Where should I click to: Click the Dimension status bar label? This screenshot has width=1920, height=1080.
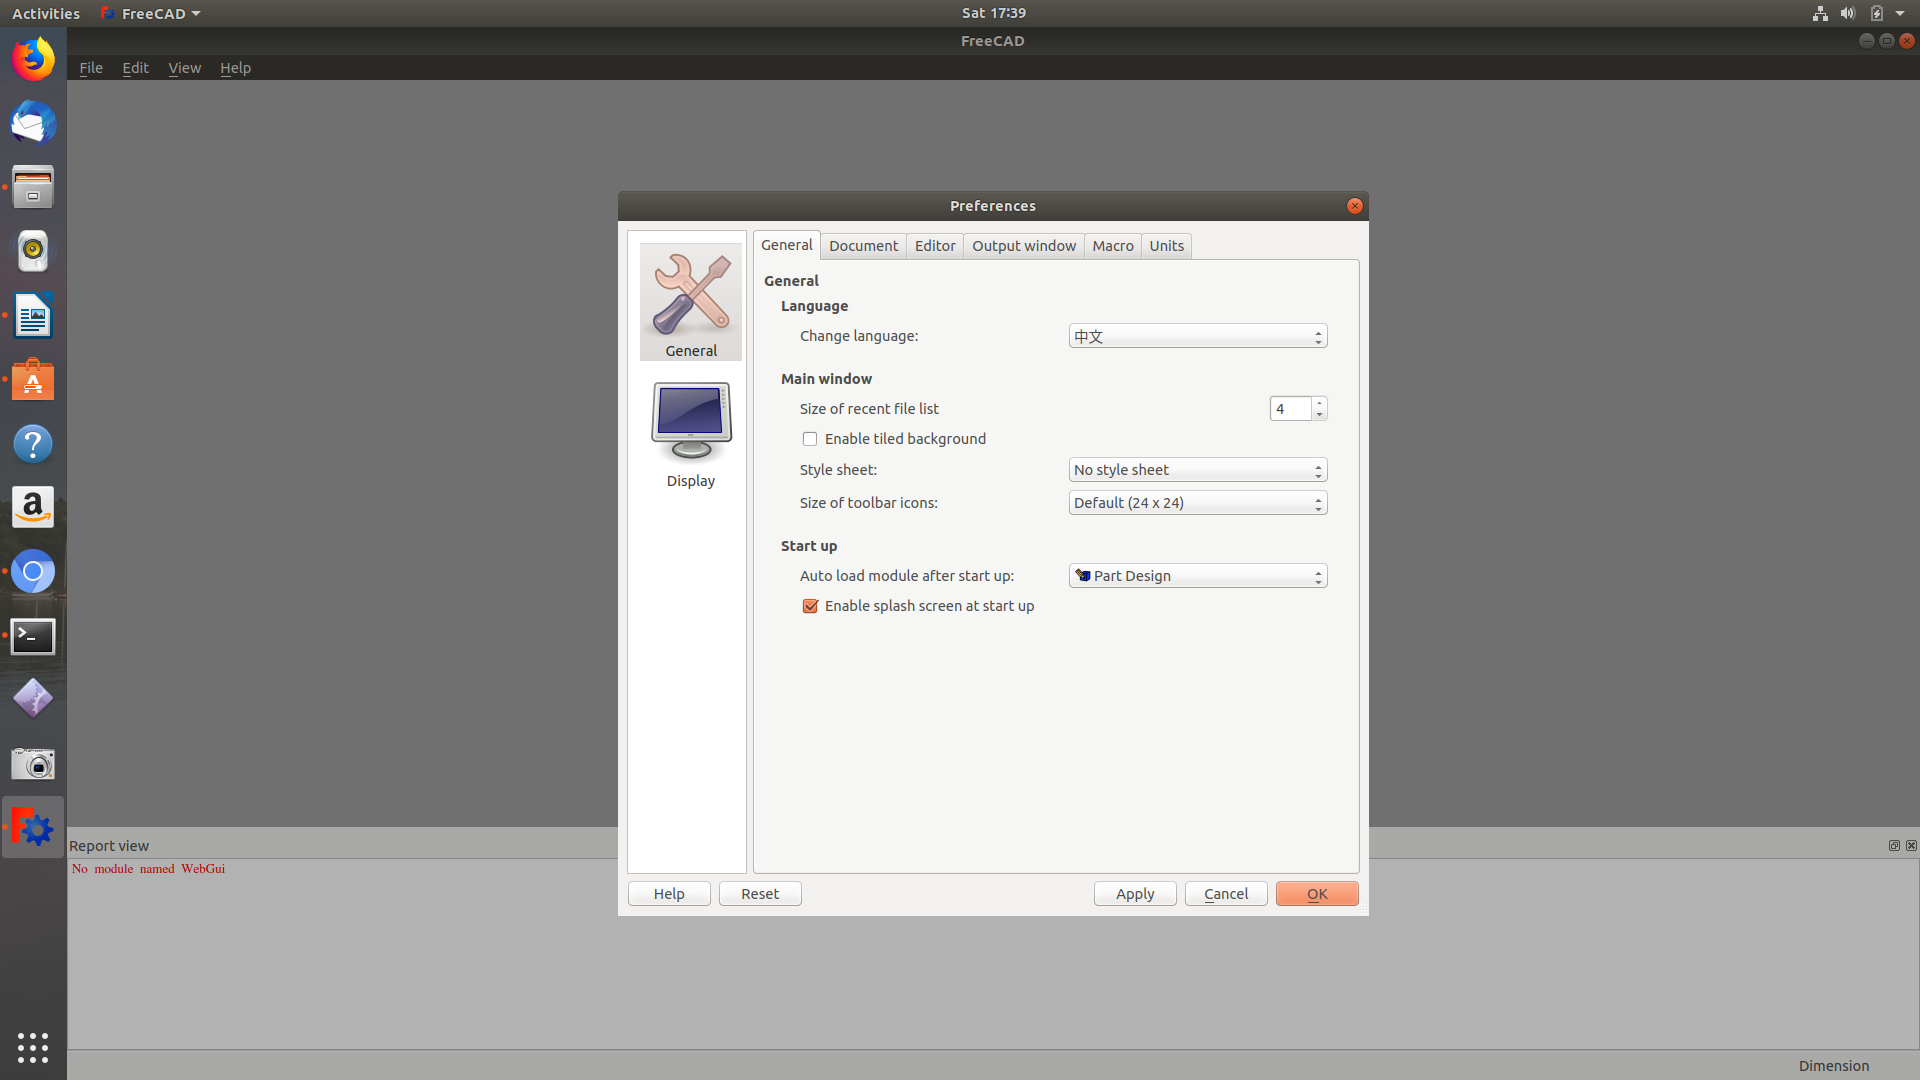click(x=1834, y=1066)
